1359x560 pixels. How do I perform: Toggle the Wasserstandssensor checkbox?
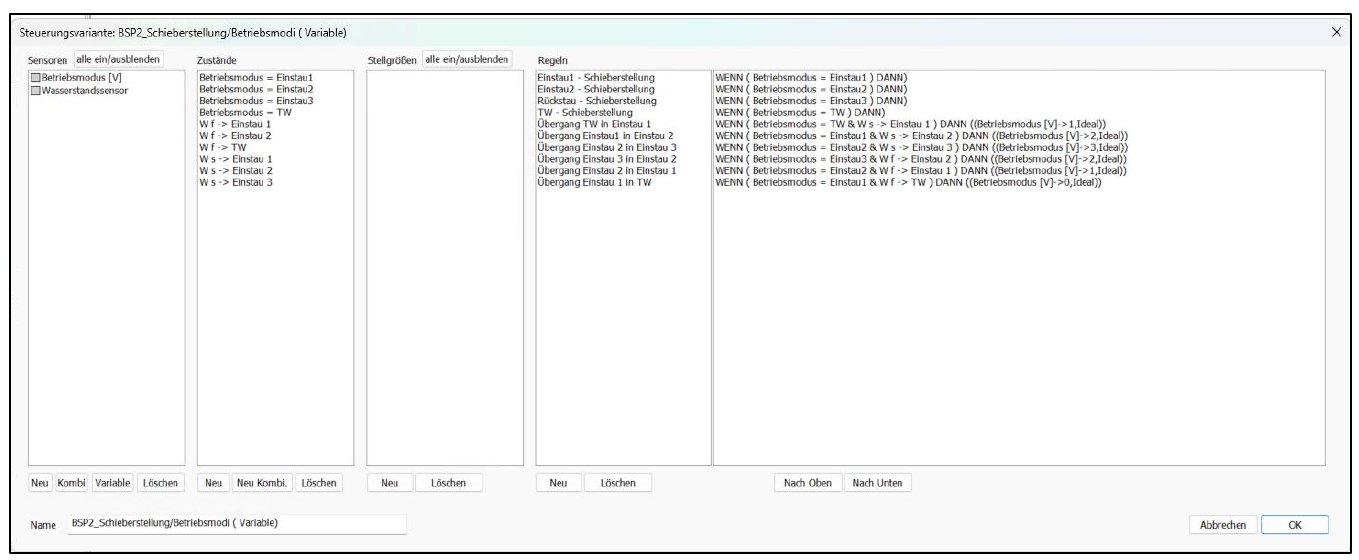pyautogui.click(x=35, y=90)
